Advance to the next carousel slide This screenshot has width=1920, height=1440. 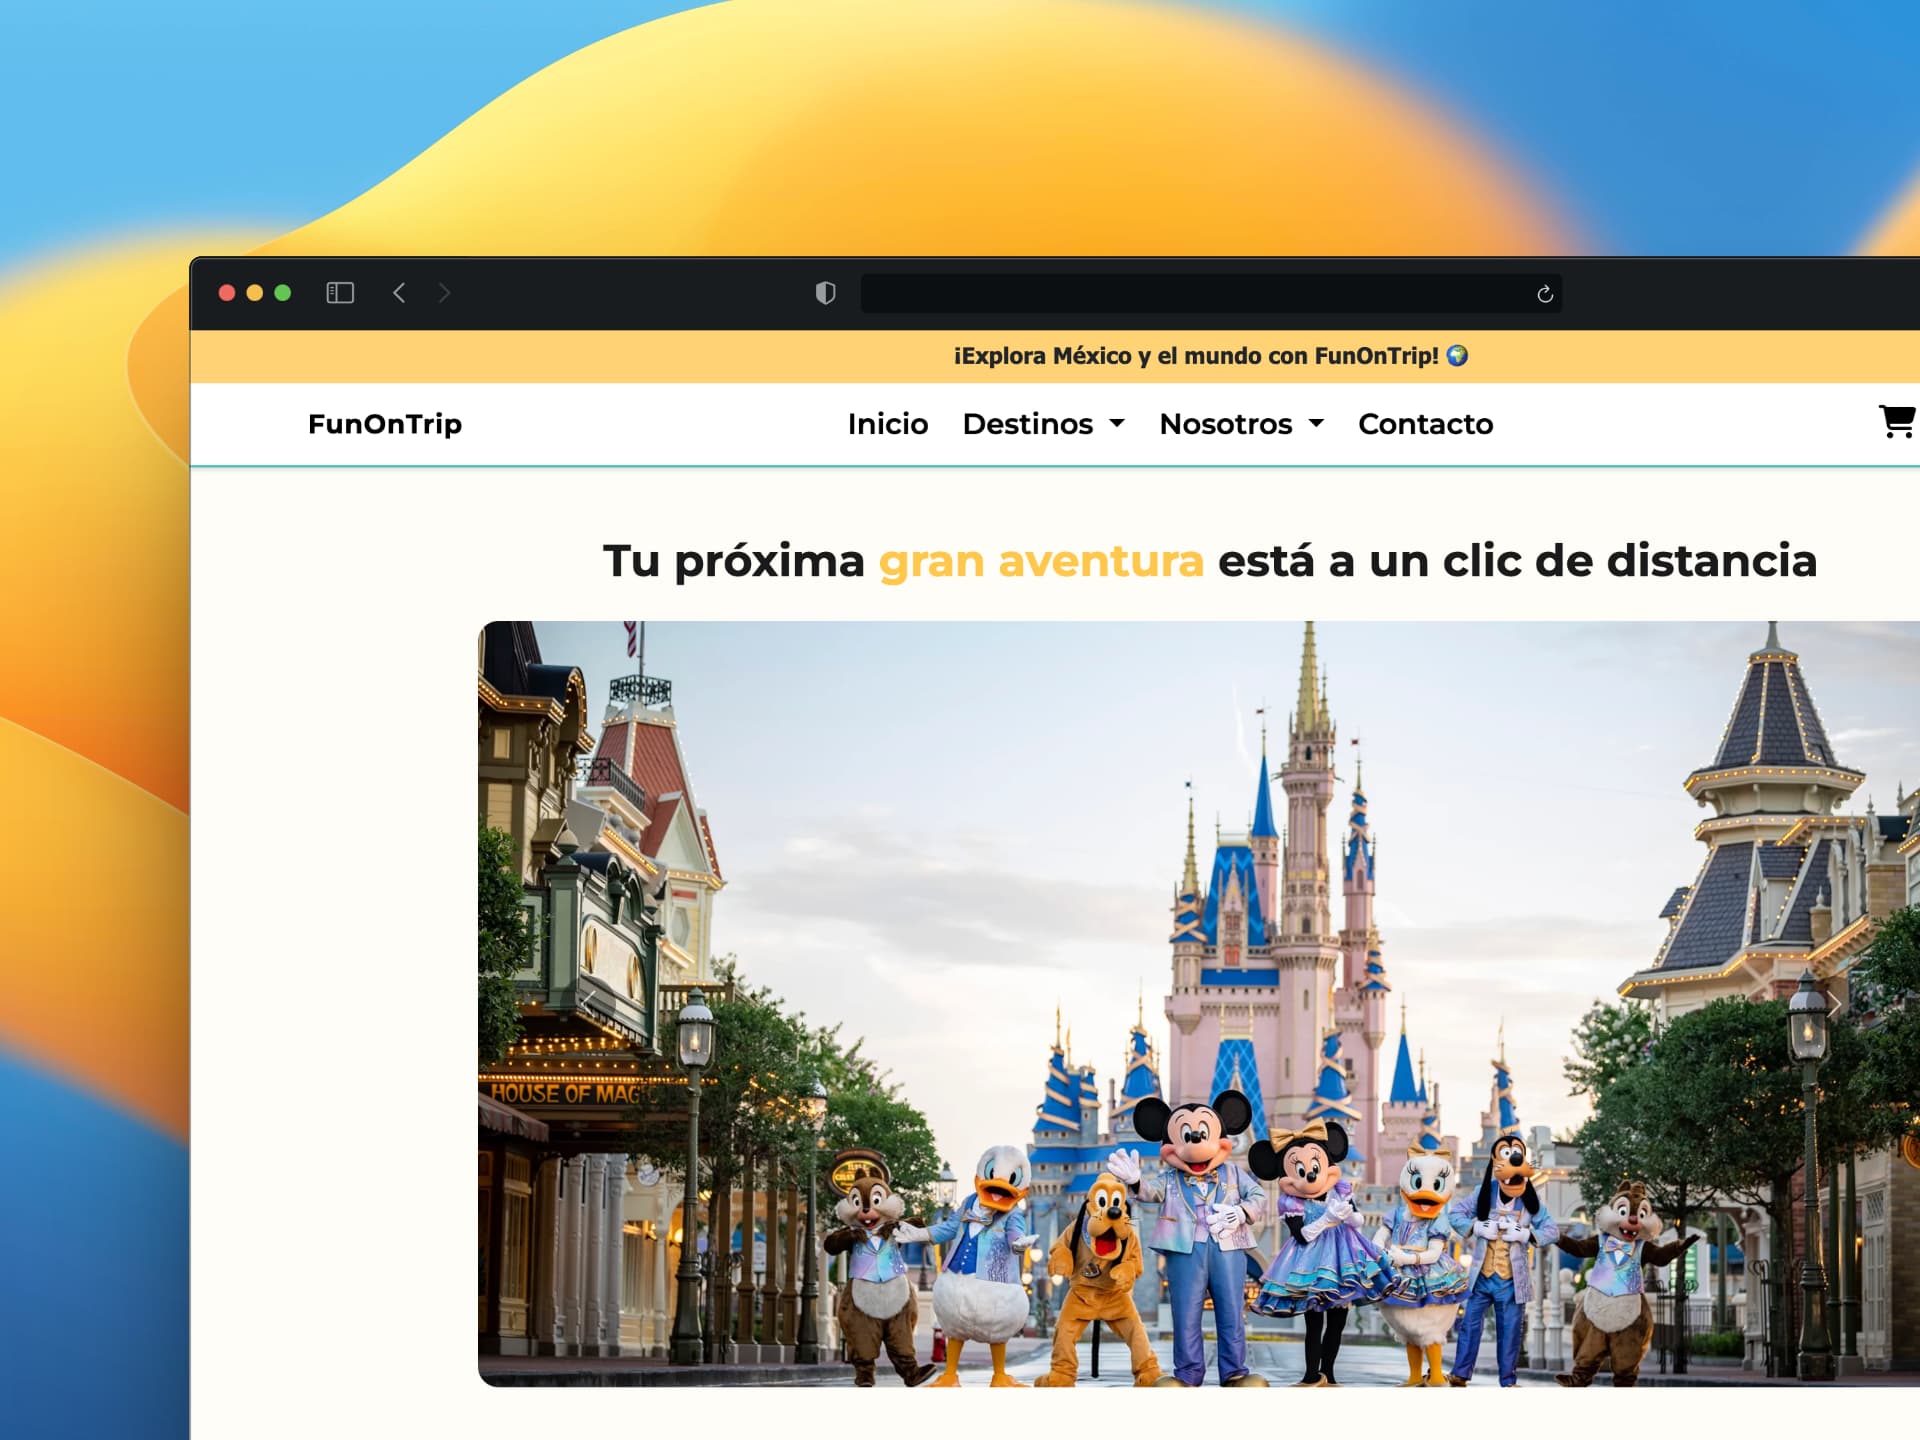pos(1833,1004)
